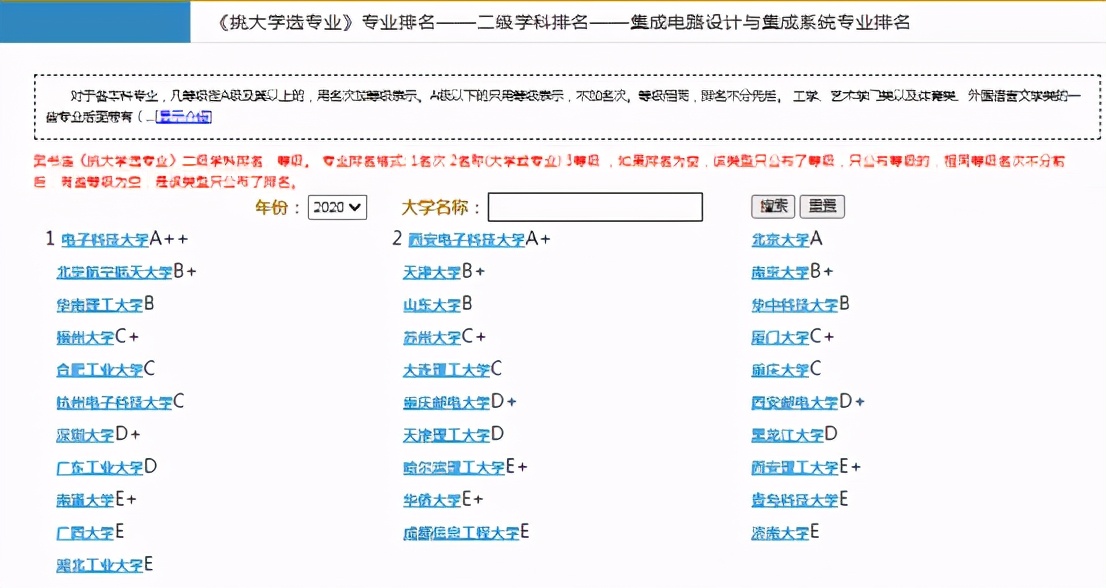Open 杭州电子科技大学 rated C

point(113,402)
